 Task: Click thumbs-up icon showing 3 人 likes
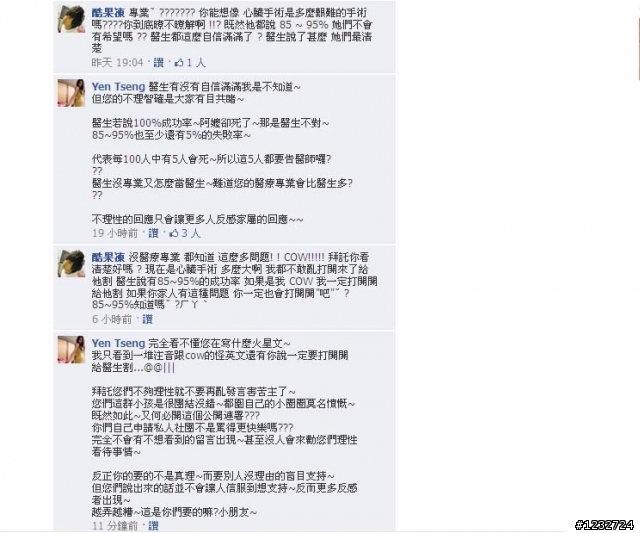pos(174,233)
